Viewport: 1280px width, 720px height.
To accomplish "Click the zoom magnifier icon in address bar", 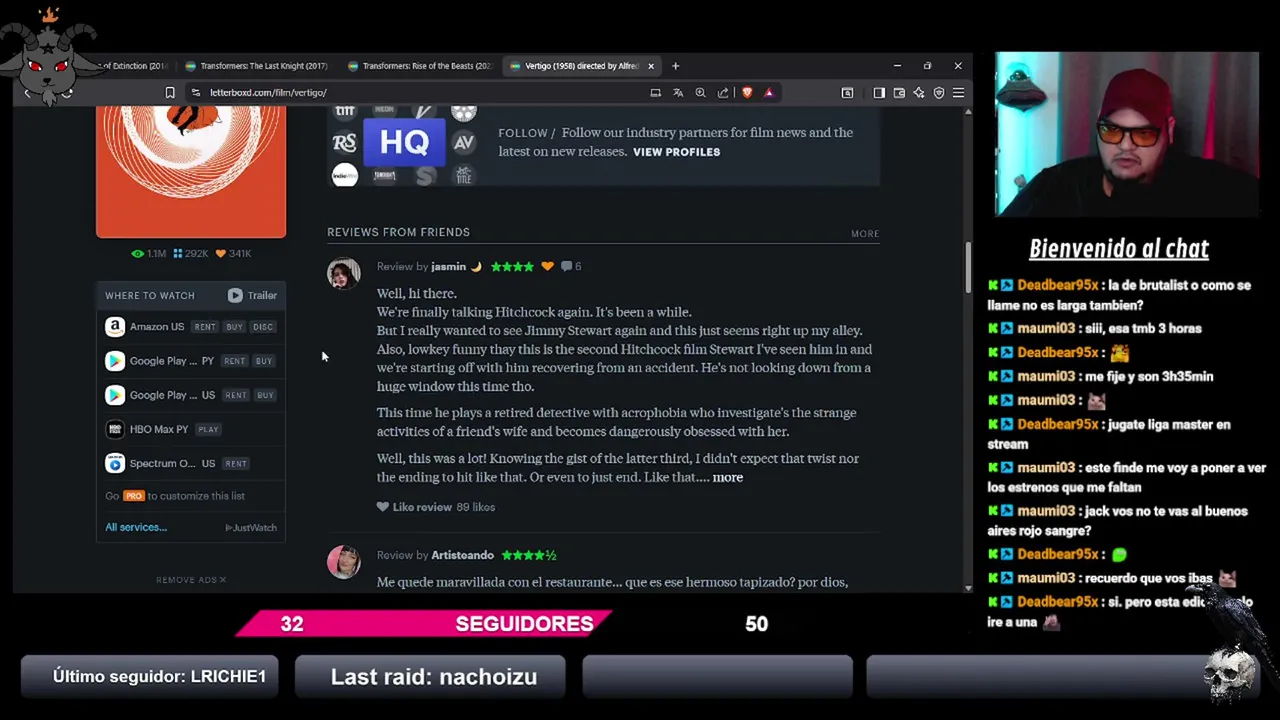I will tap(700, 93).
